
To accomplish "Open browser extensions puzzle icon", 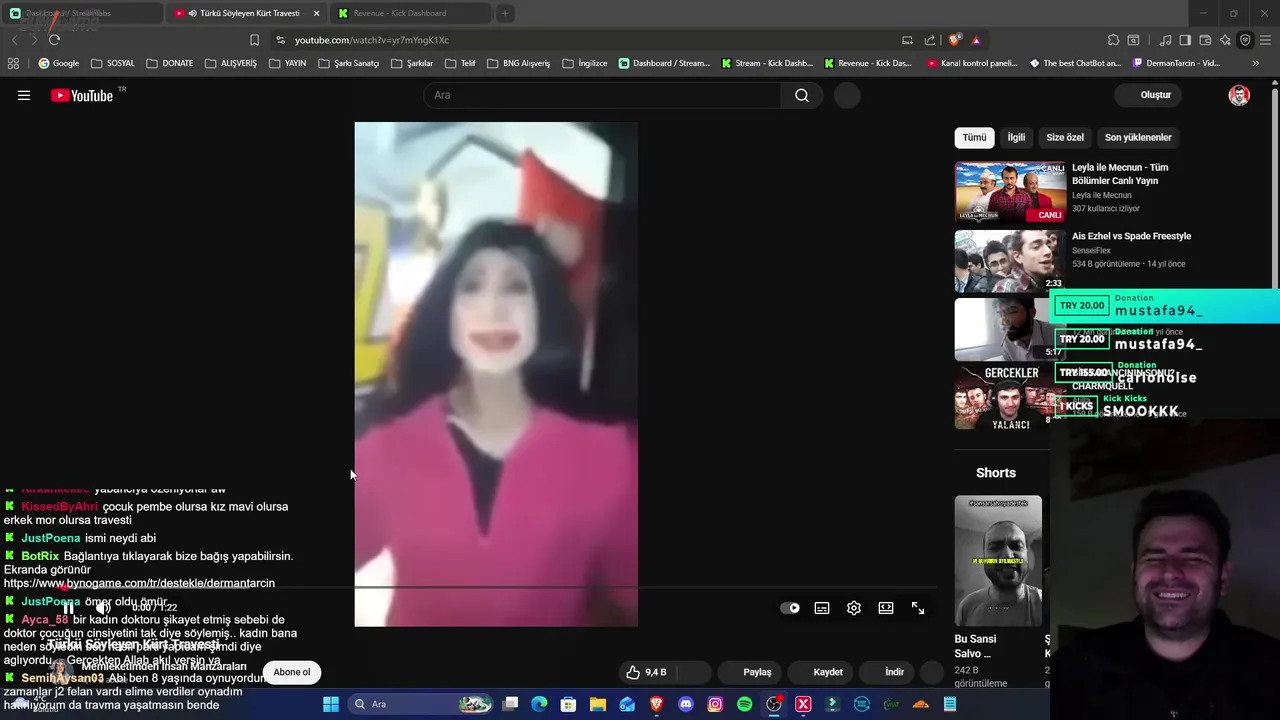I will click(x=1113, y=40).
